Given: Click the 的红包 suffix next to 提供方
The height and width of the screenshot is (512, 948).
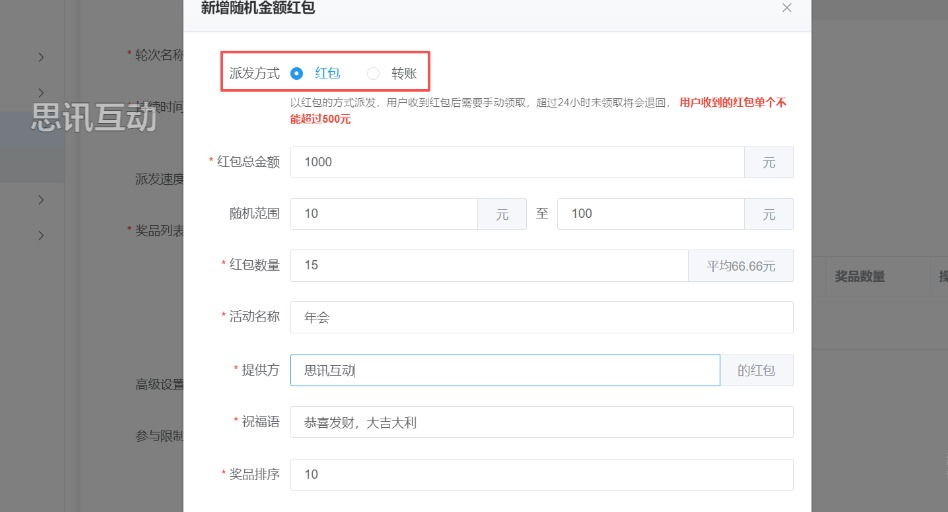Looking at the screenshot, I should pos(757,371).
